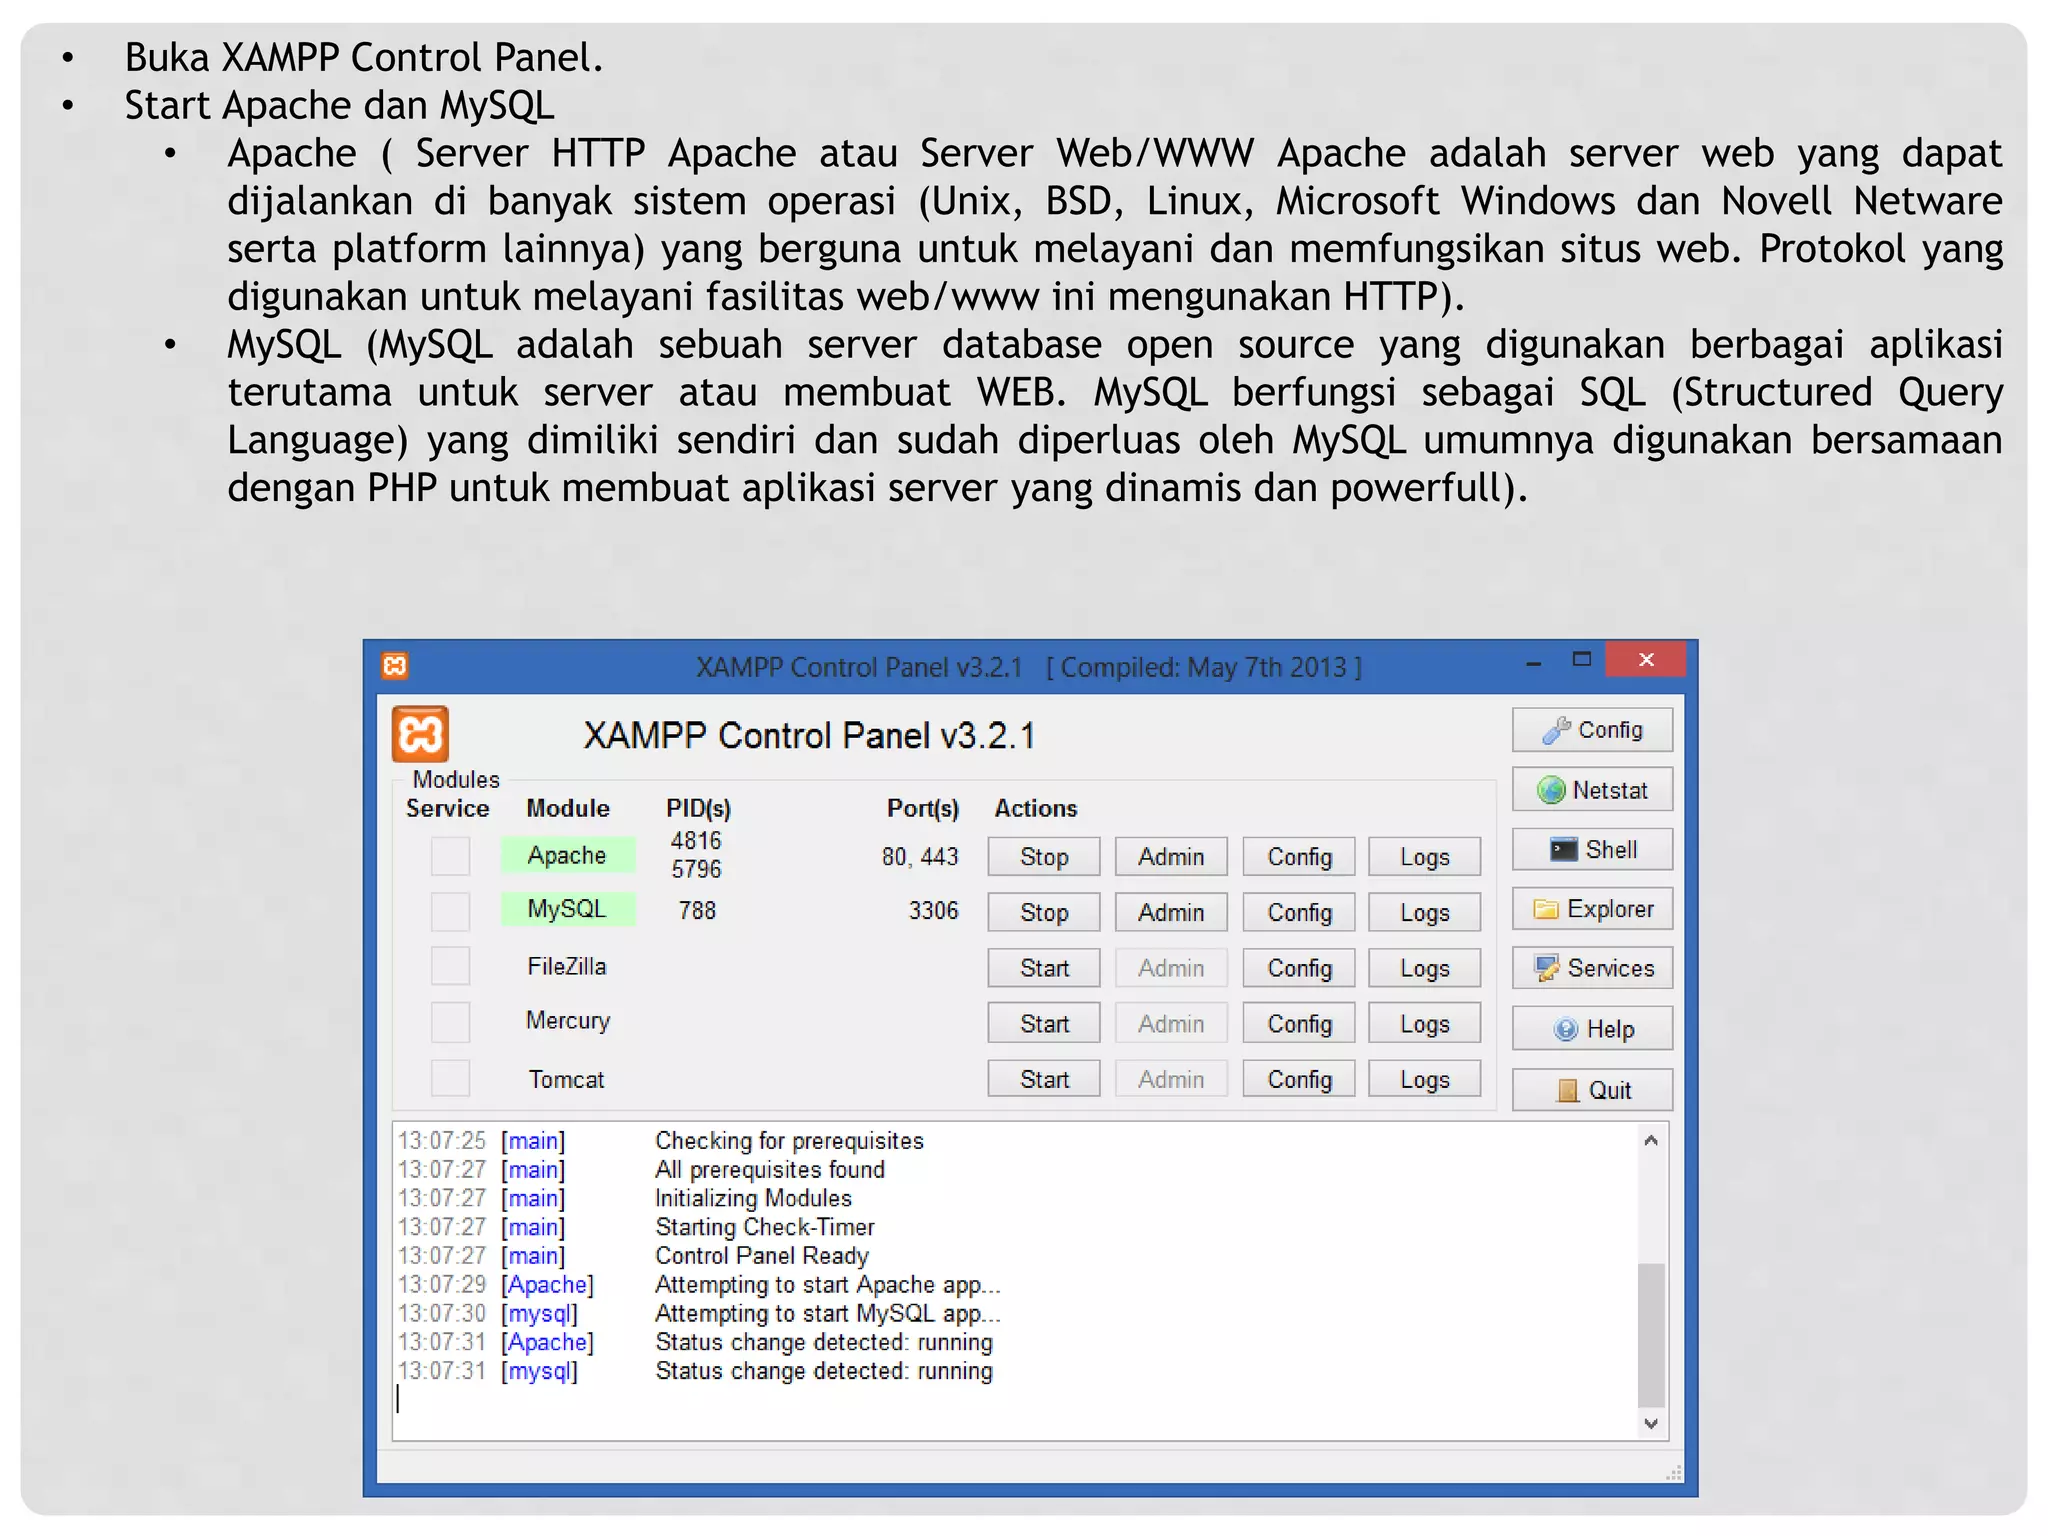Click the greyed Mercury Admin button
This screenshot has height=1536, width=2048.
(1171, 1024)
